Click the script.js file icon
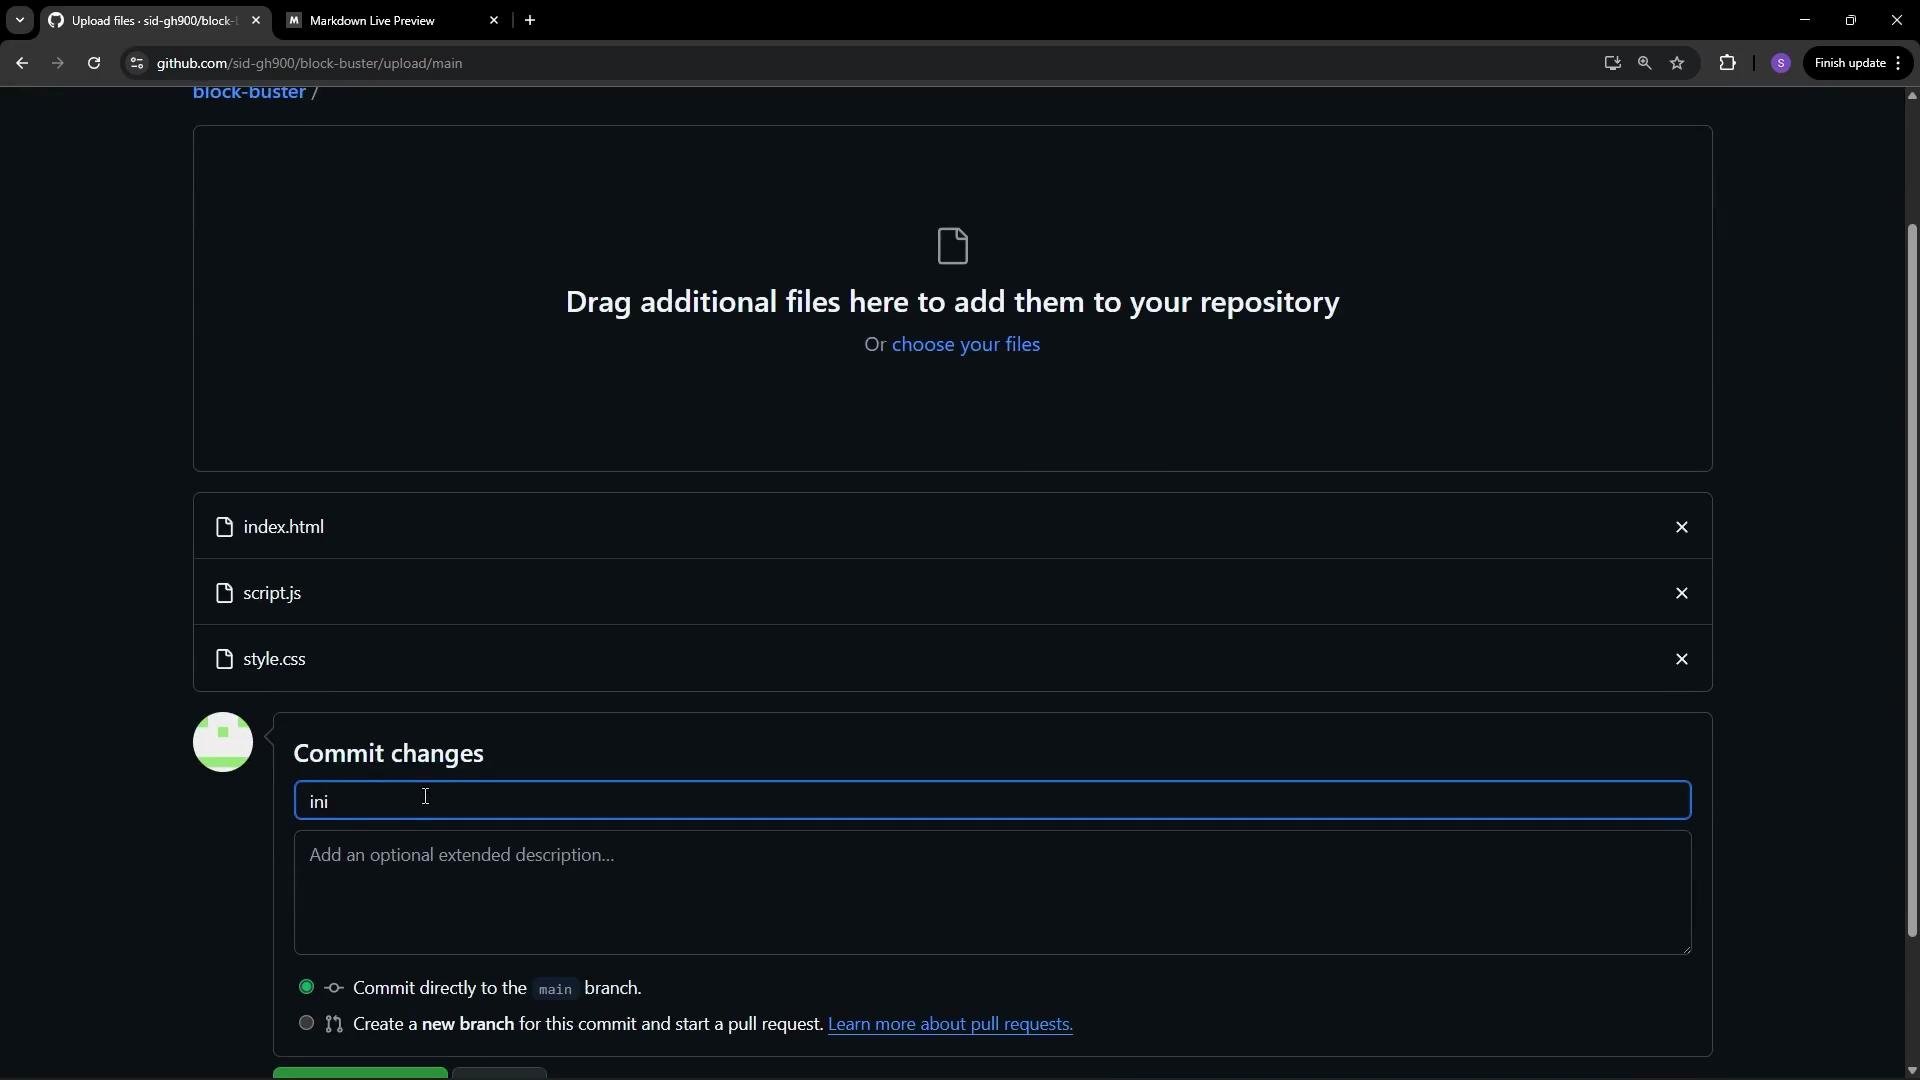The height and width of the screenshot is (1080, 1920). click(224, 593)
